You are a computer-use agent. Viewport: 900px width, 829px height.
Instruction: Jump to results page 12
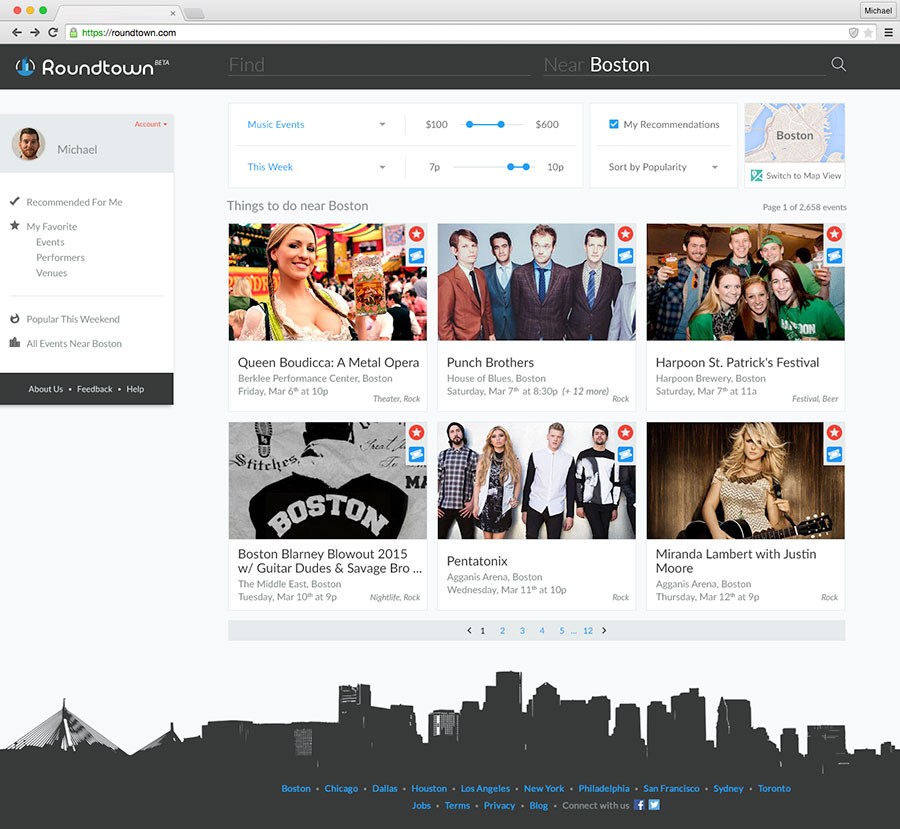click(588, 630)
